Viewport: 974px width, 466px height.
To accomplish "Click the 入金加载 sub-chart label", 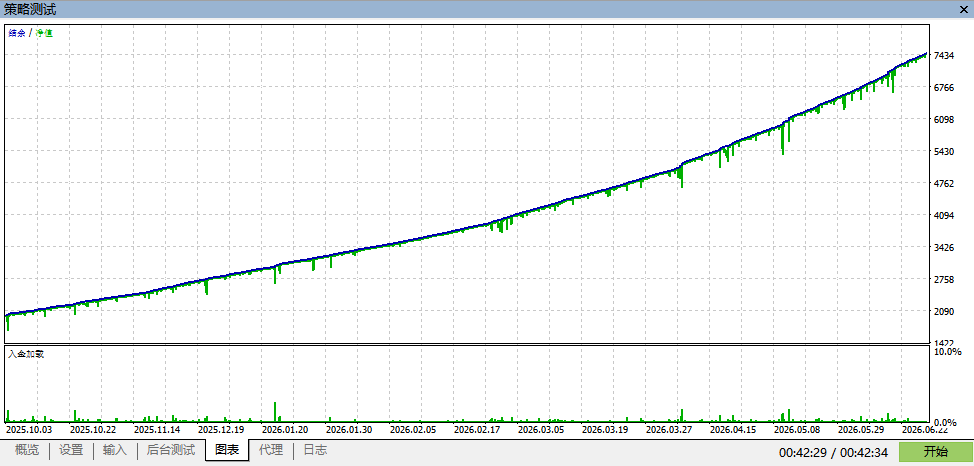I will click(x=26, y=354).
